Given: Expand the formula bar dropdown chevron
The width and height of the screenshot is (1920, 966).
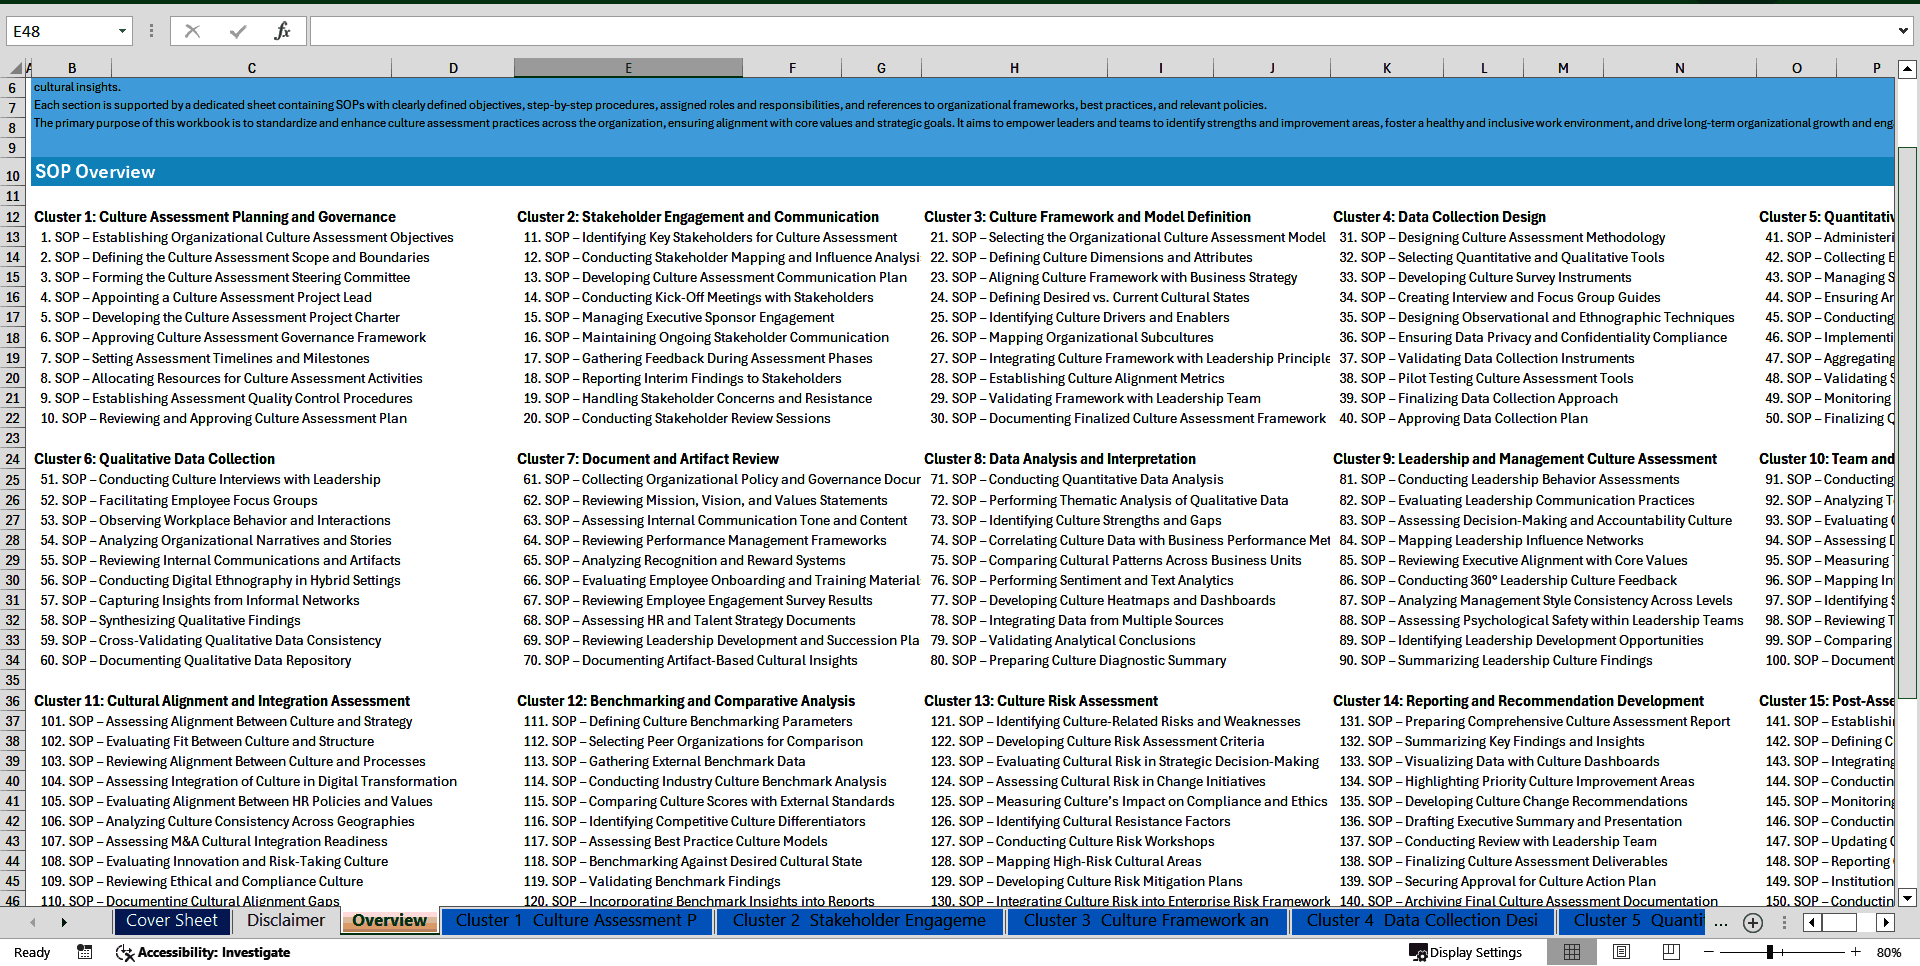Looking at the screenshot, I should [1904, 30].
